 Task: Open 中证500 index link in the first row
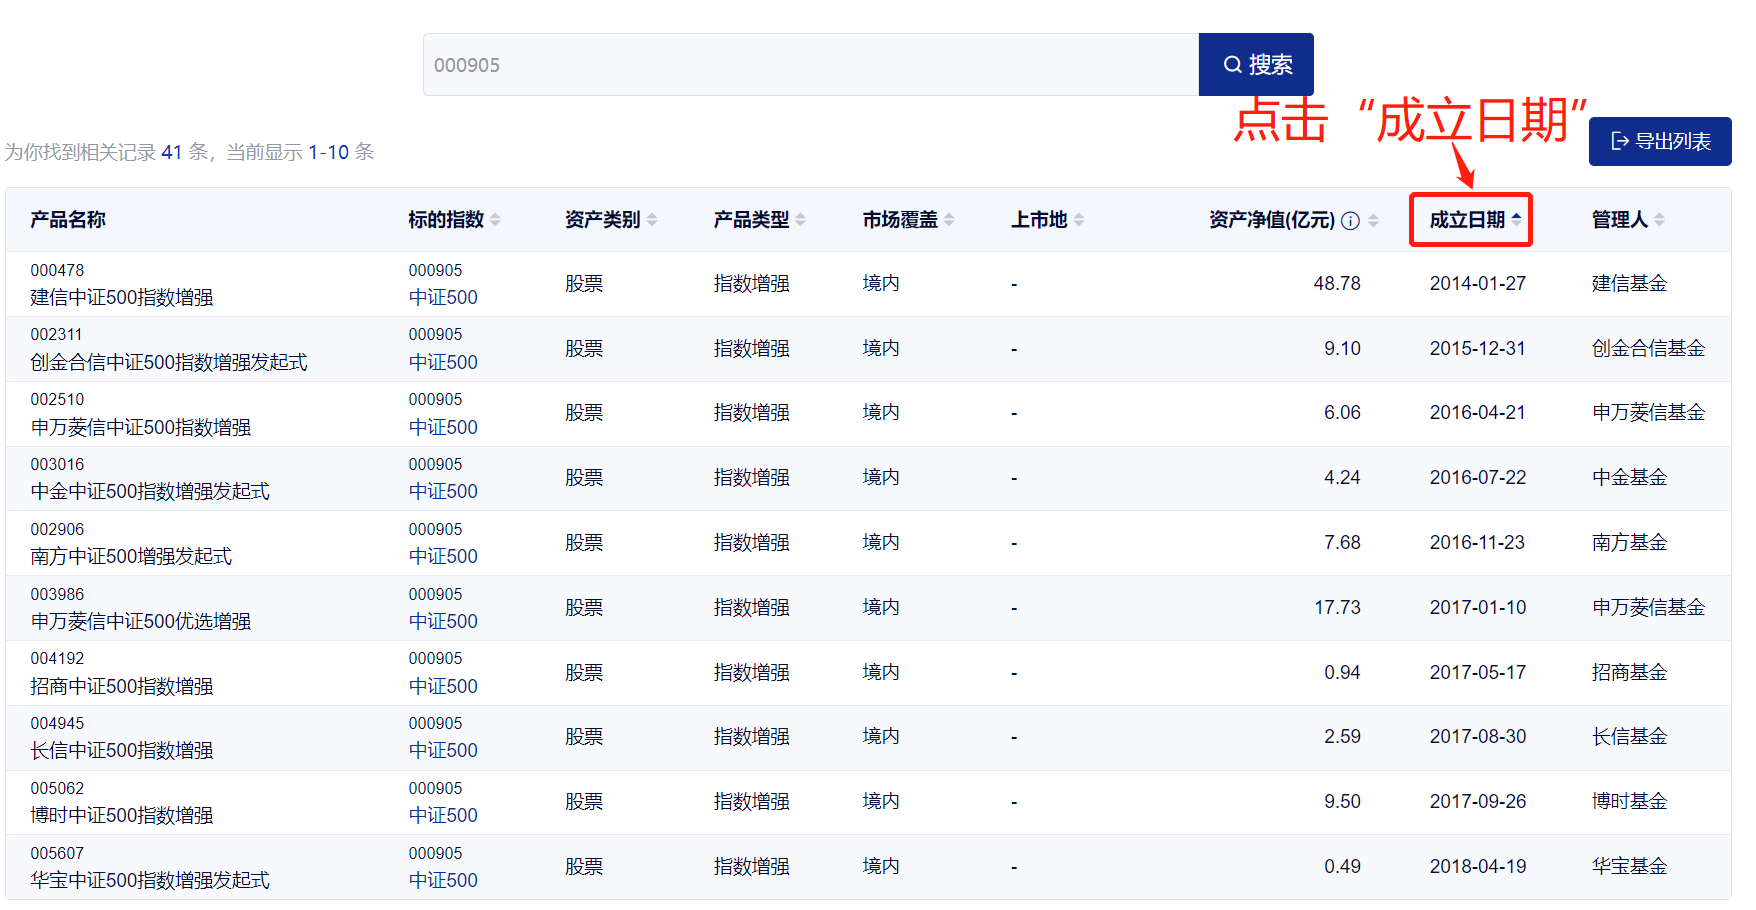443,297
